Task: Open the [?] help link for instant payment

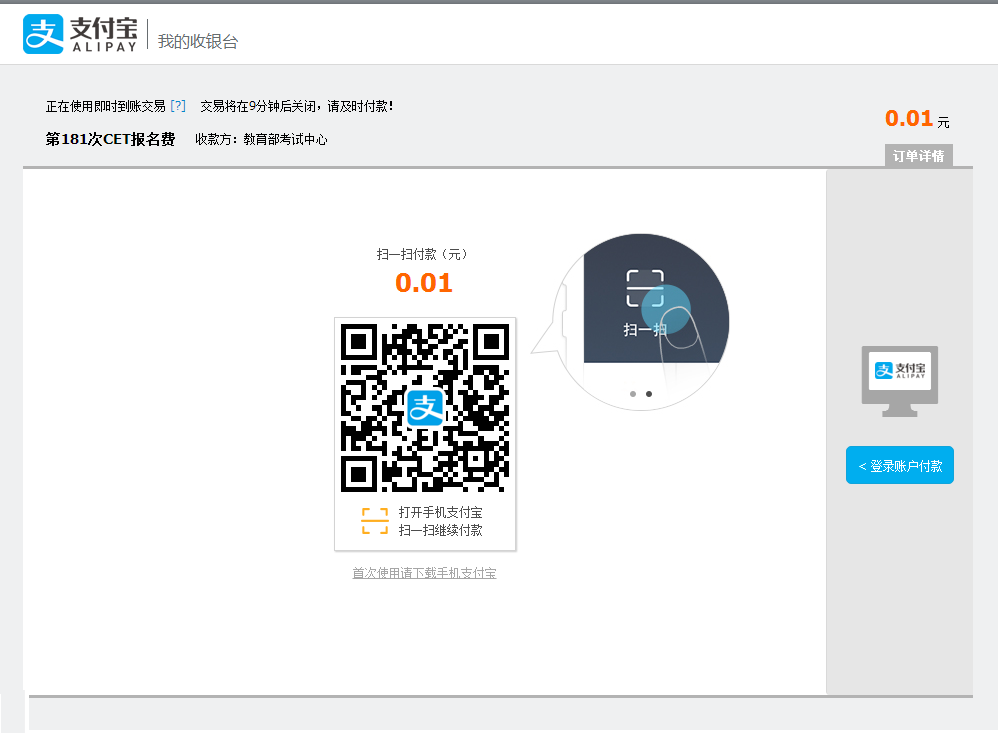Action: [x=178, y=106]
